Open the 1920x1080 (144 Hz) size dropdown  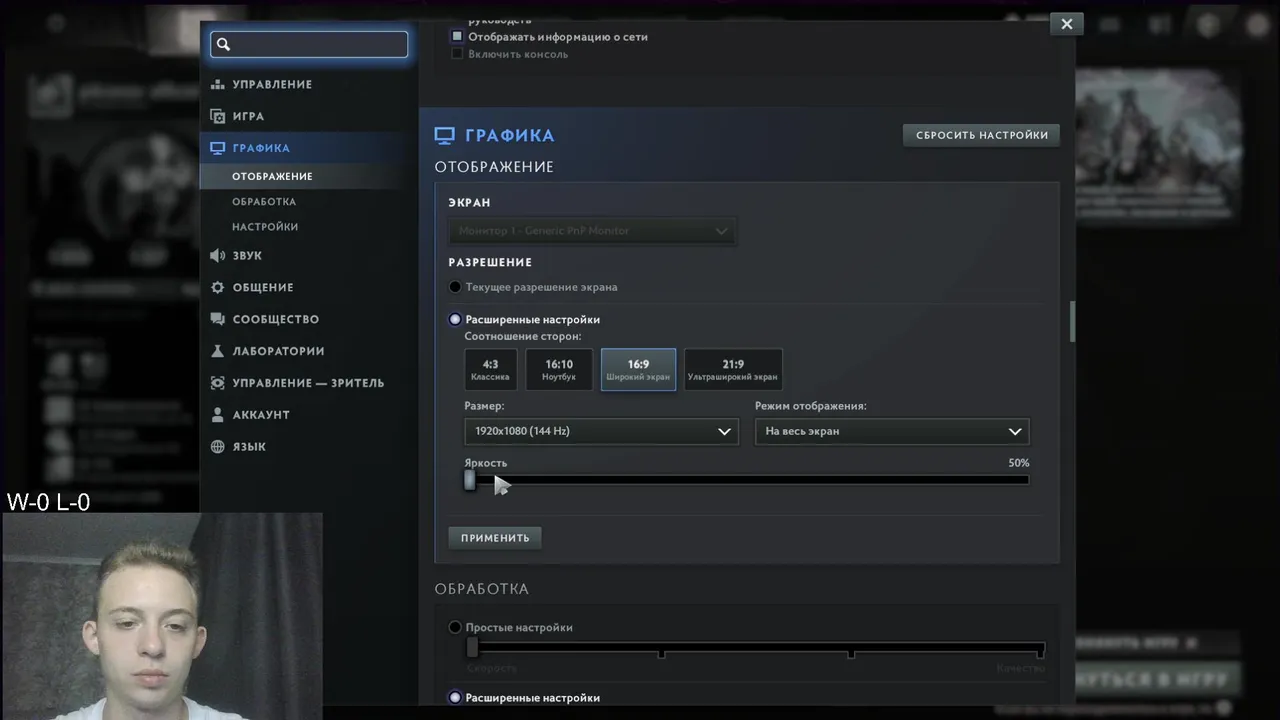click(x=601, y=431)
